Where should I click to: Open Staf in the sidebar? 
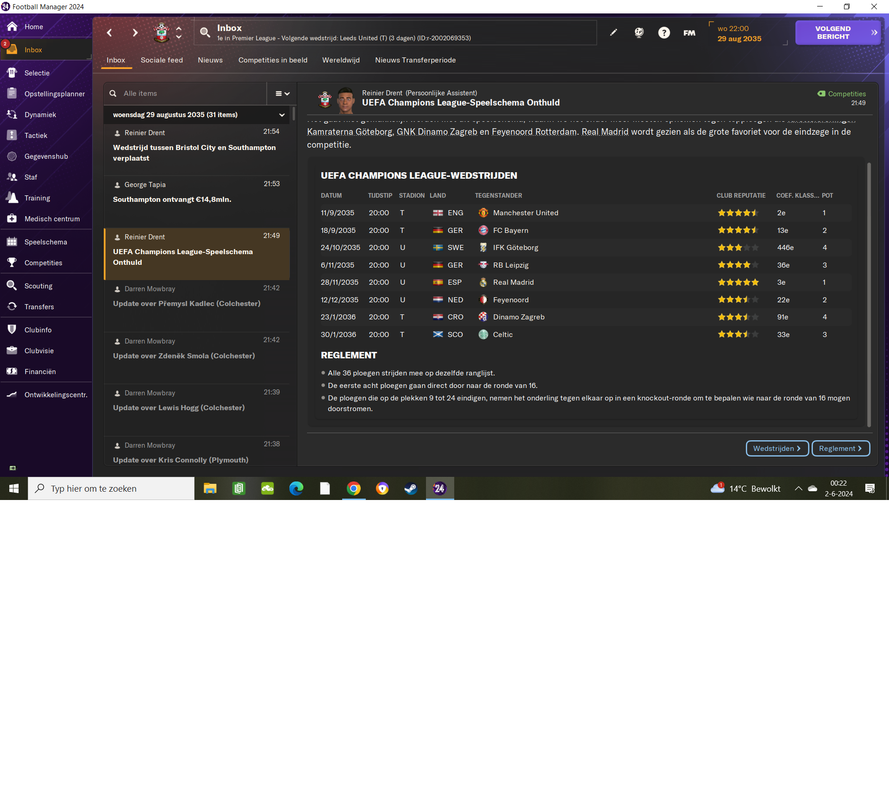[30, 177]
